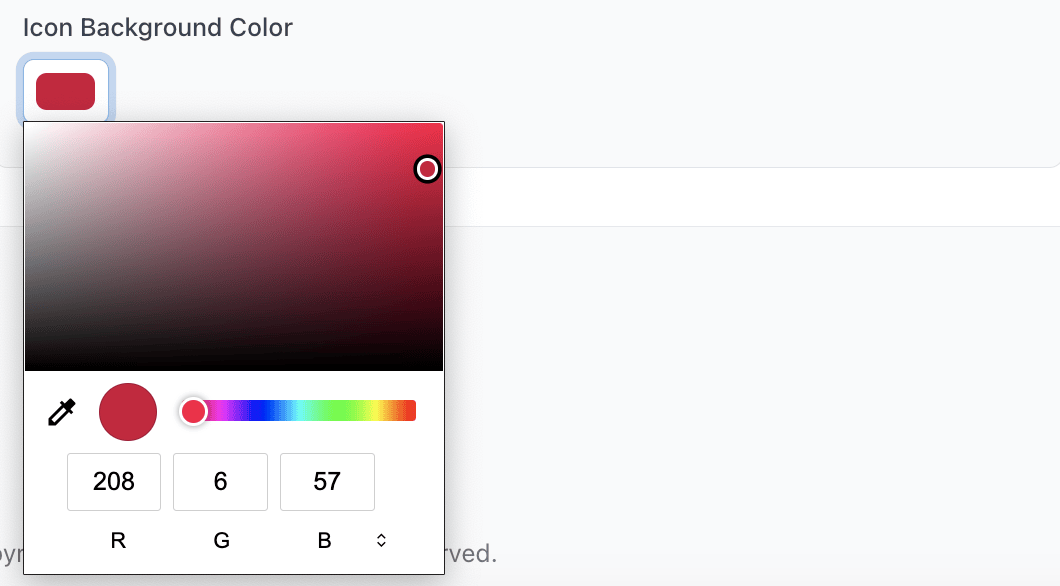Pick white in the gradient's top-left corner
Viewport: 1060px width, 586px height.
(27, 125)
